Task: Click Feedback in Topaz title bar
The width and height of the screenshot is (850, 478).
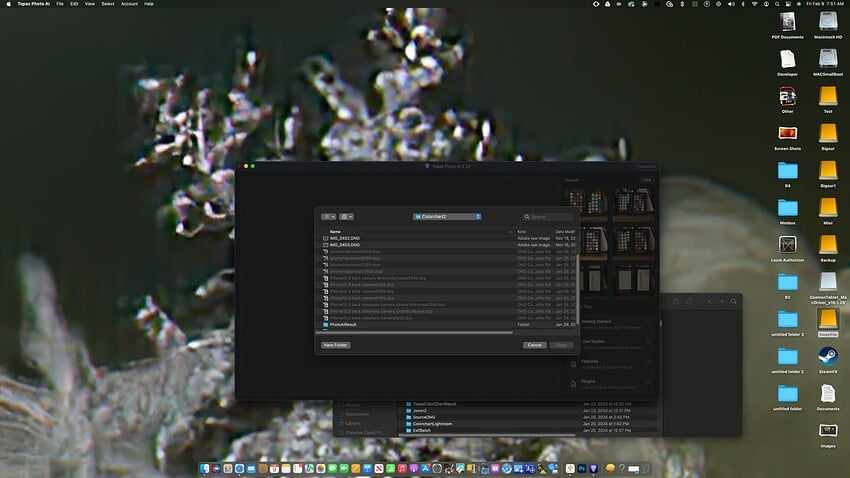Action: click(646, 166)
